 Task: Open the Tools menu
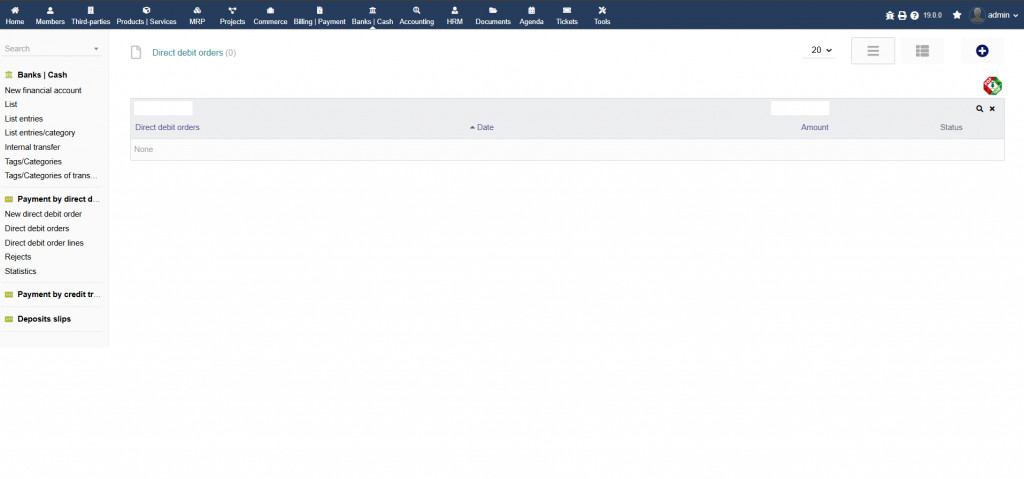(602, 16)
